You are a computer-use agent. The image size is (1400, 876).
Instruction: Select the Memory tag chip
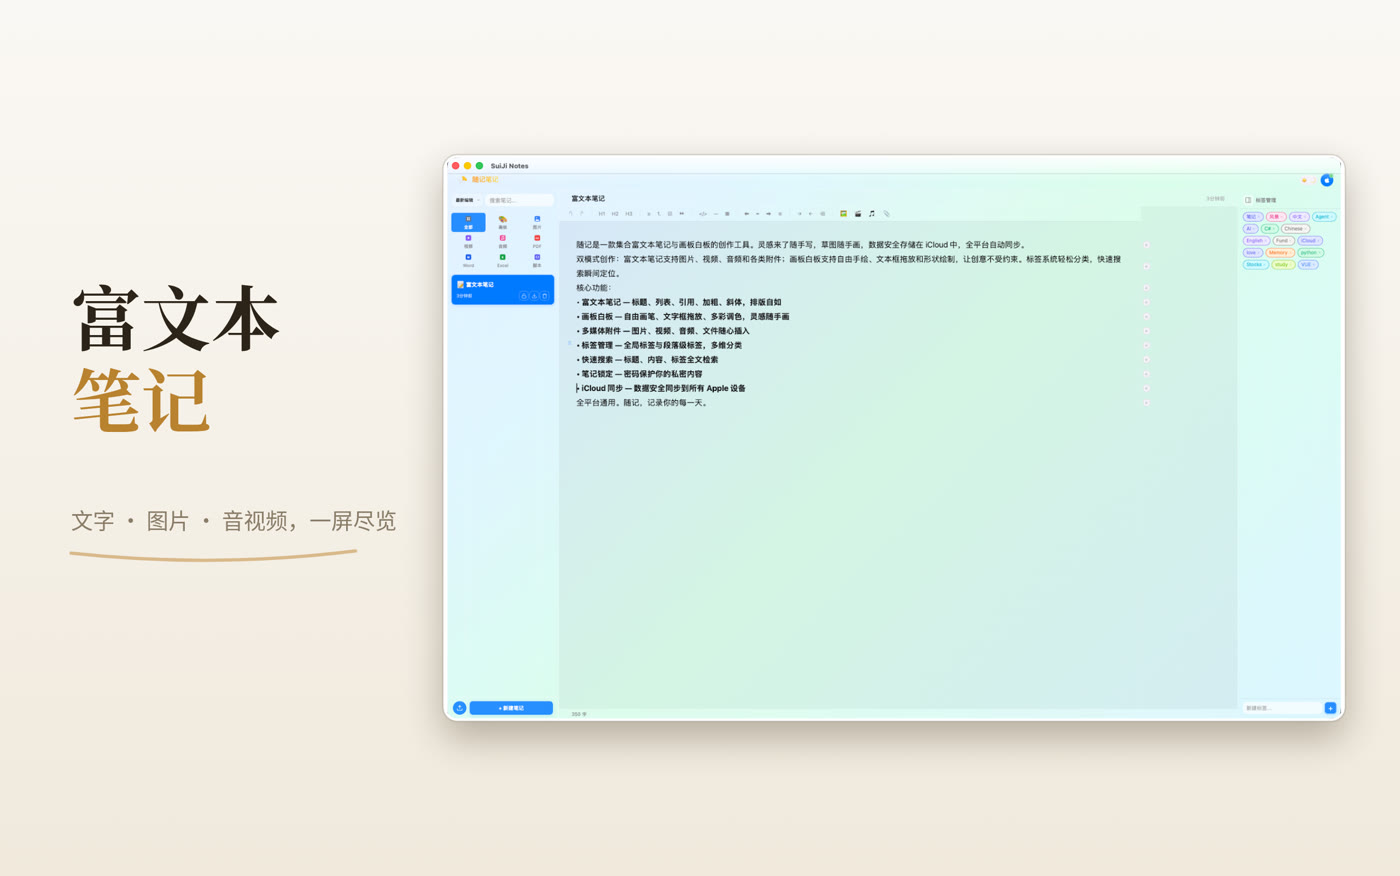tap(1280, 253)
